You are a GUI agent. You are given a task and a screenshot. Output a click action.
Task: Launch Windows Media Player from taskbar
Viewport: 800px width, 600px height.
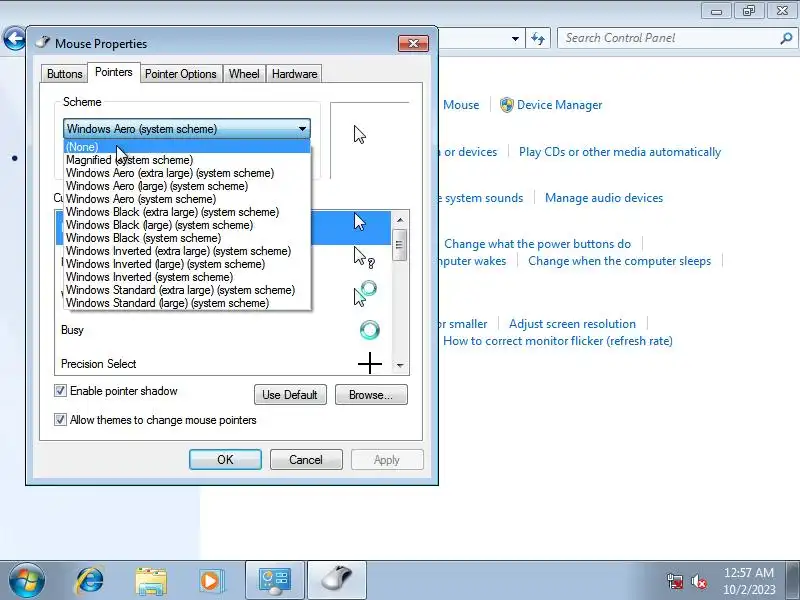210,581
